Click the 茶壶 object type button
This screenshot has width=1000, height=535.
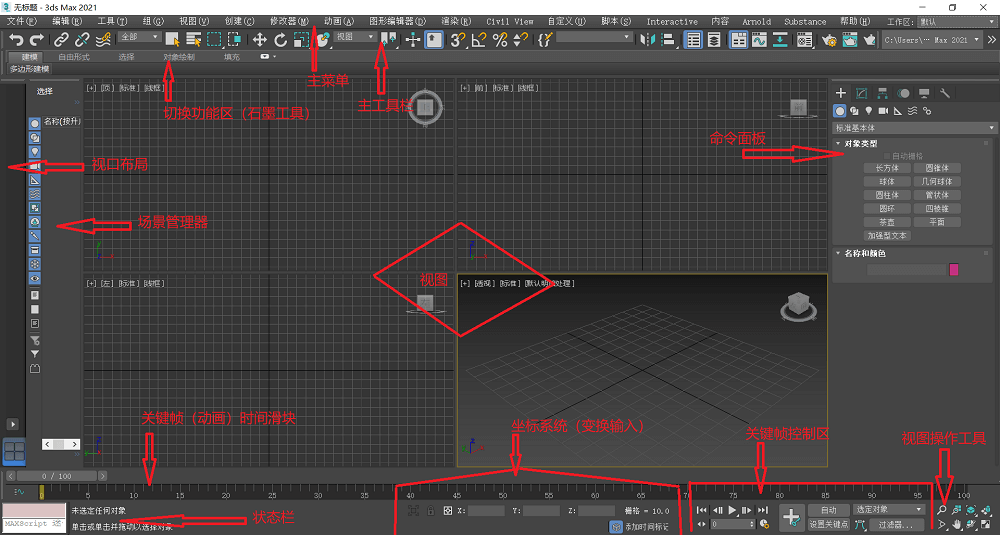[x=887, y=222]
